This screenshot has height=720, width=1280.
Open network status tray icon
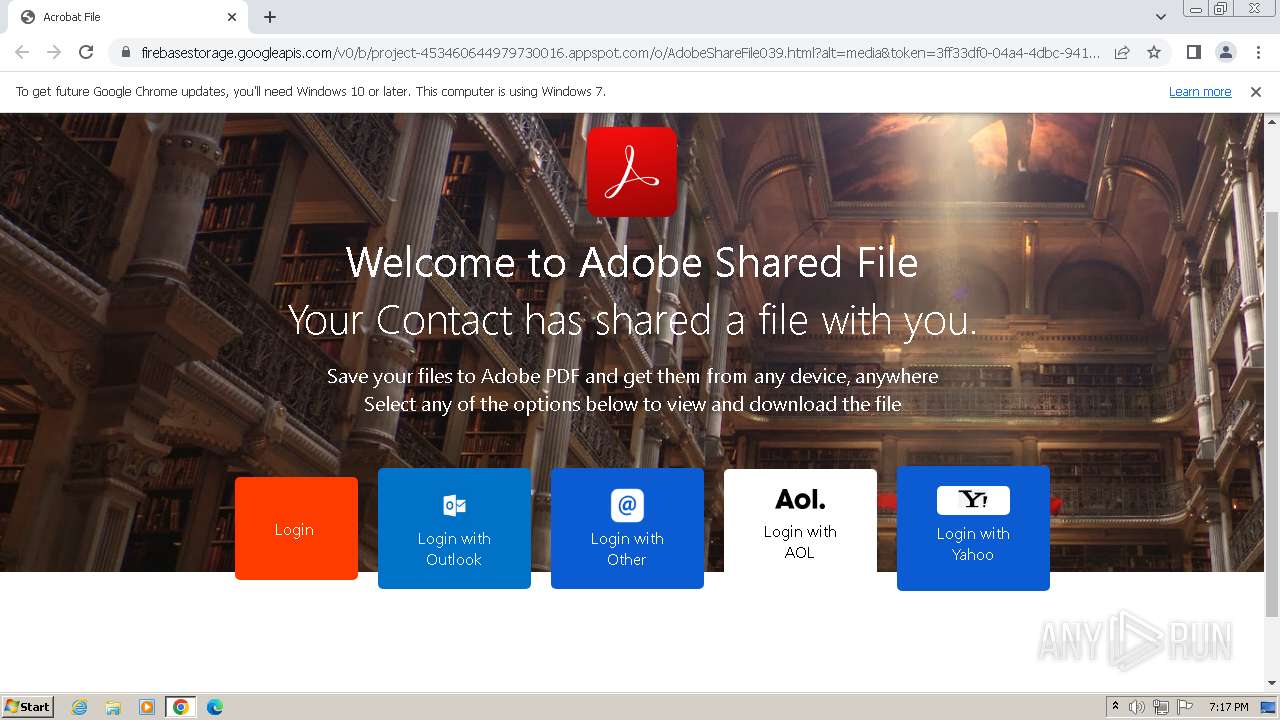click(x=1161, y=707)
